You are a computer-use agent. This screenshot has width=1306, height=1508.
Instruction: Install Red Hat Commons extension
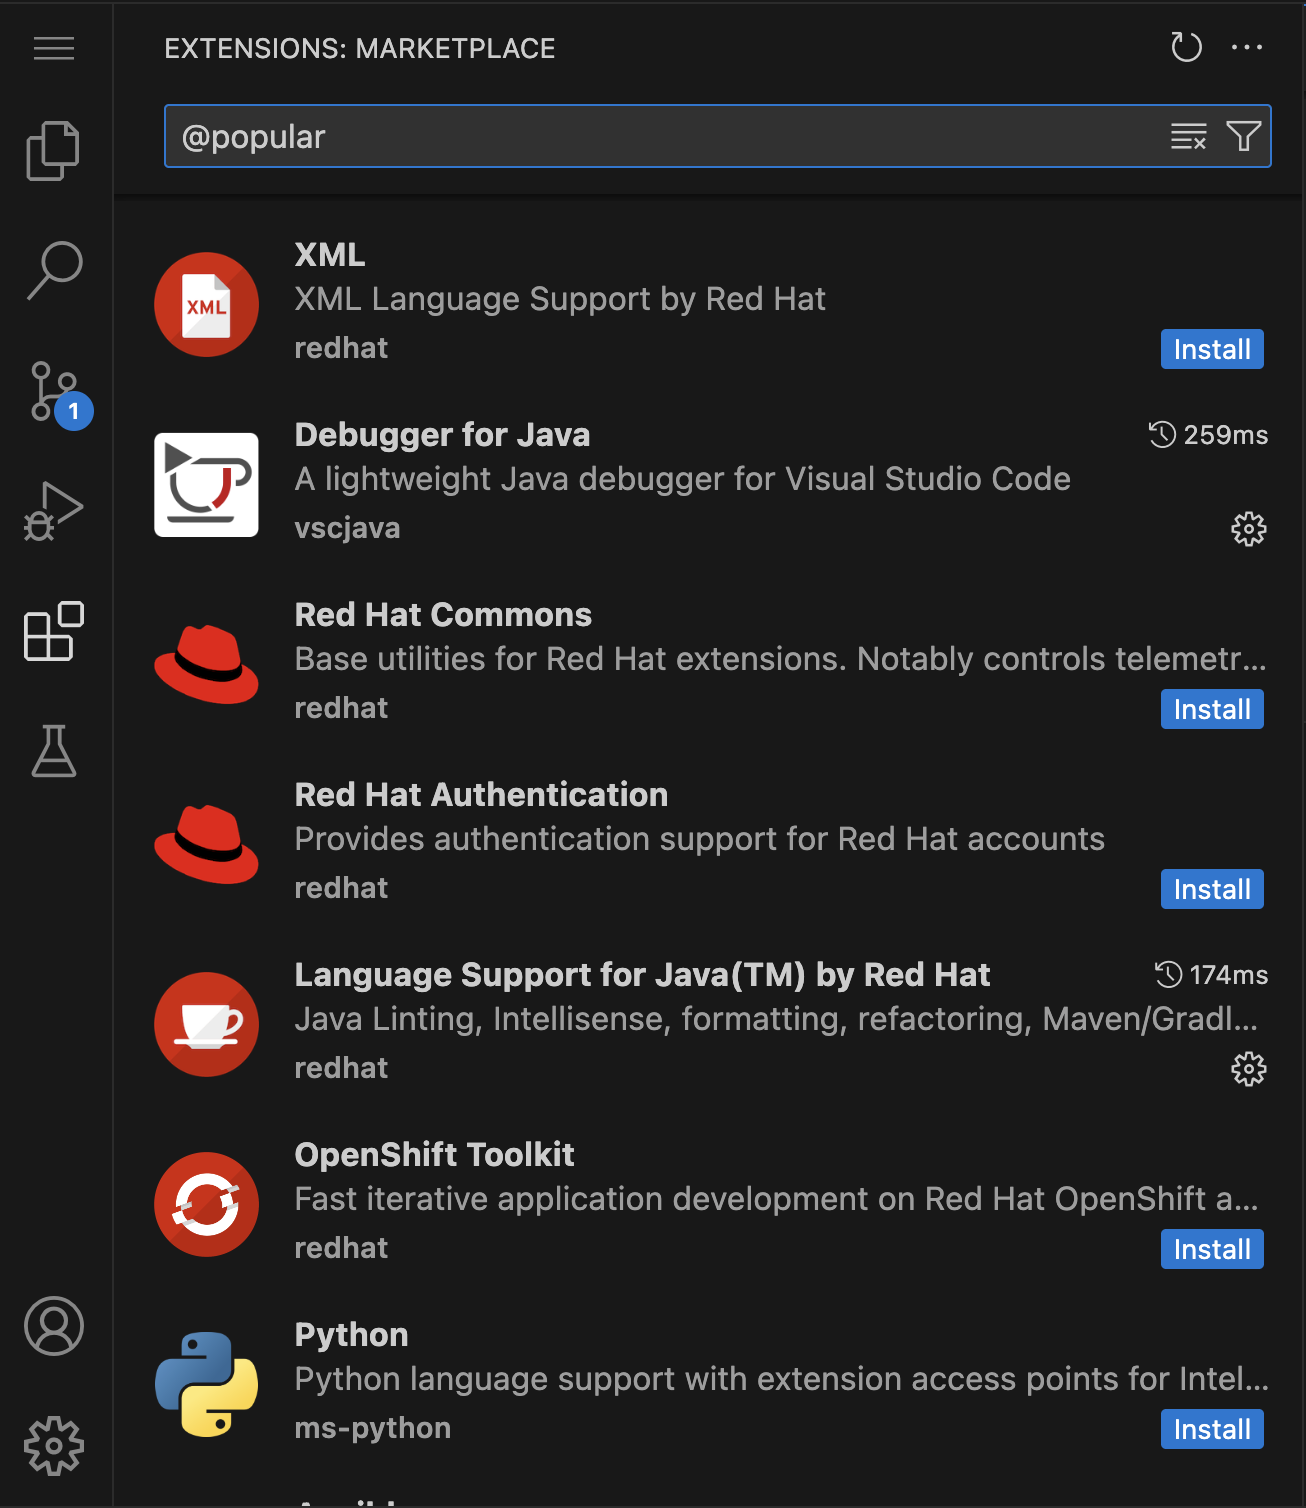[1212, 709]
